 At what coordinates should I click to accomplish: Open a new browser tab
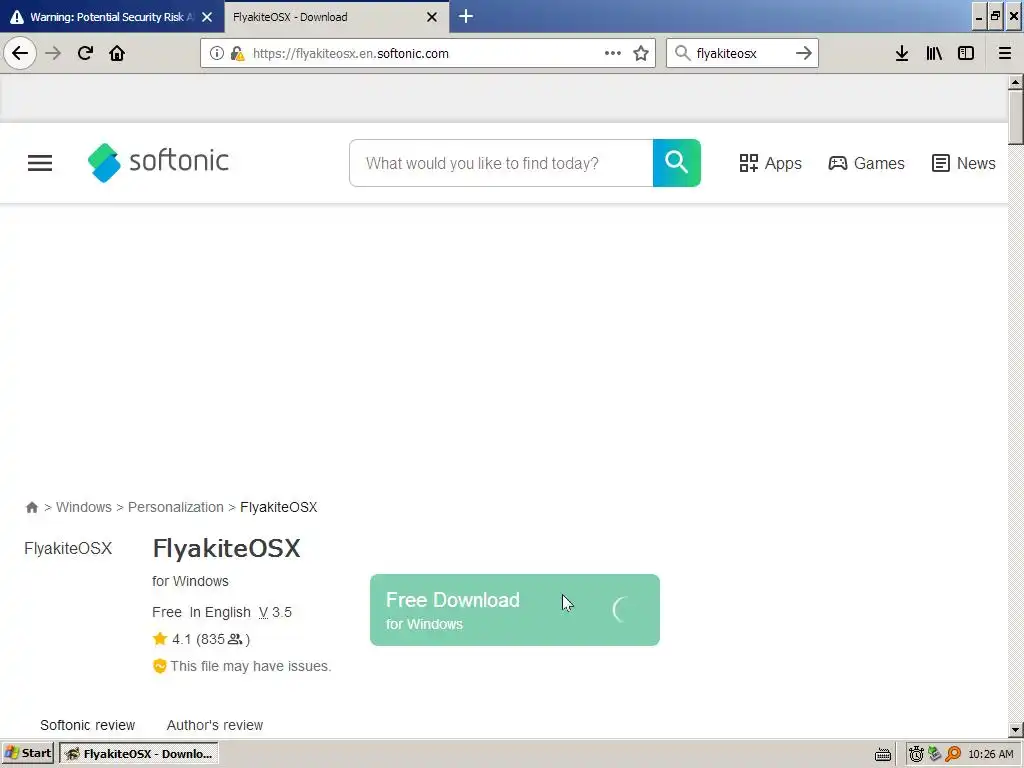(x=466, y=16)
